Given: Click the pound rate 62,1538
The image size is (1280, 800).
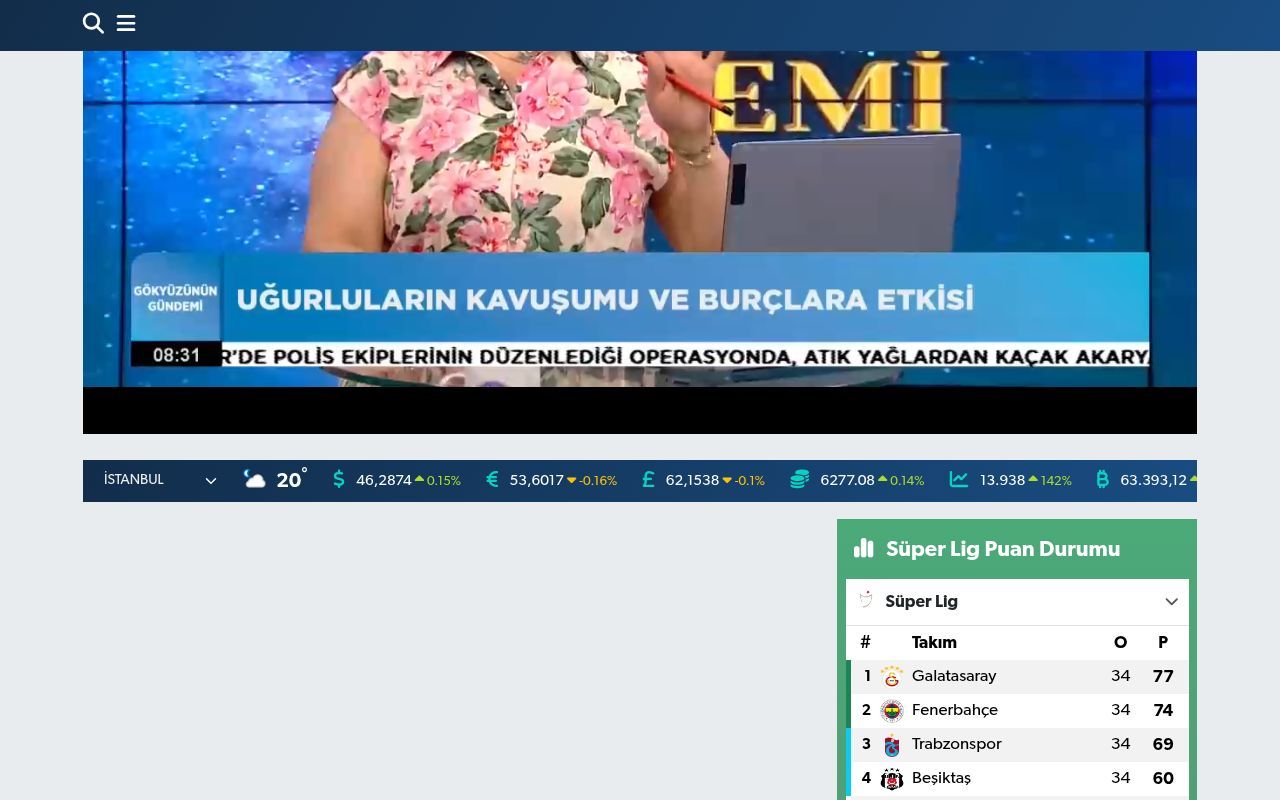Looking at the screenshot, I should (x=692, y=480).
